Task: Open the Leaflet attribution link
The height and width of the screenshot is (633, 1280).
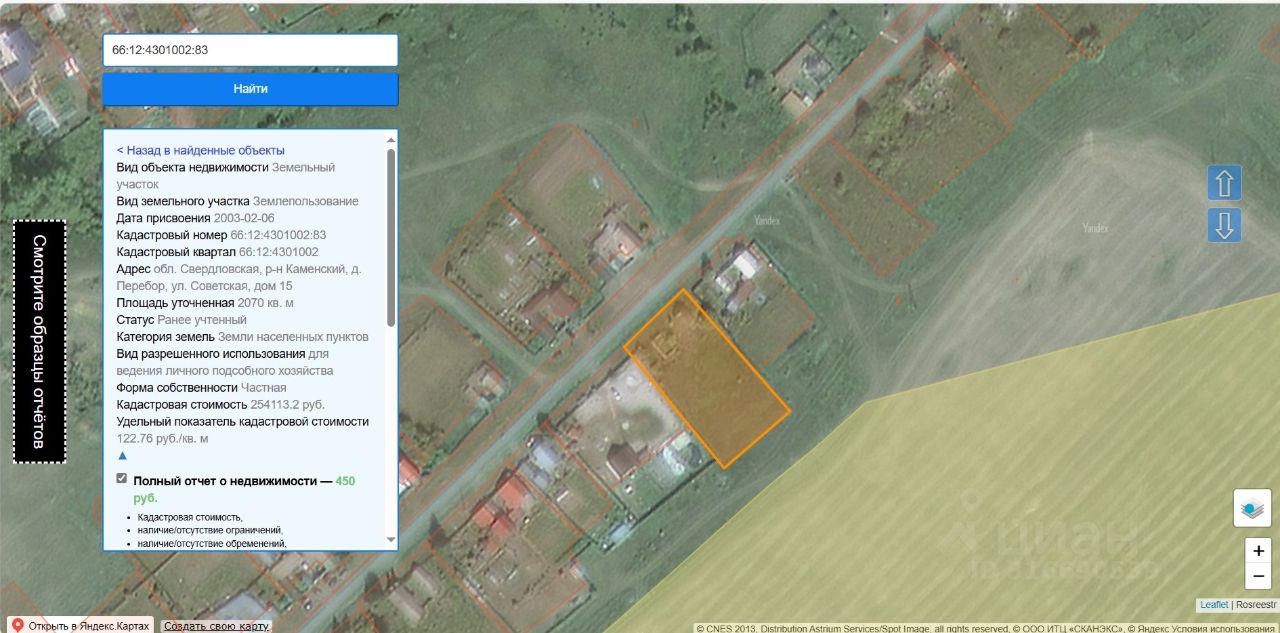Action: (x=1214, y=605)
